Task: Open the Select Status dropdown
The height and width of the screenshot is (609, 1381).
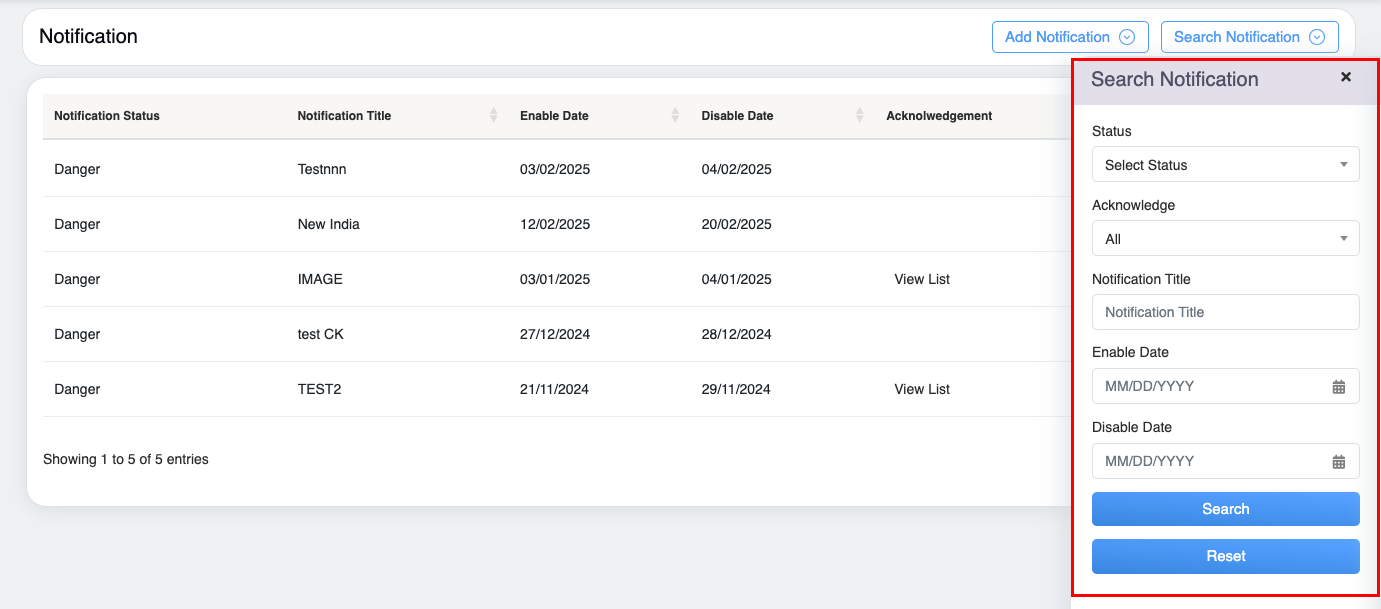Action: pyautogui.click(x=1225, y=165)
